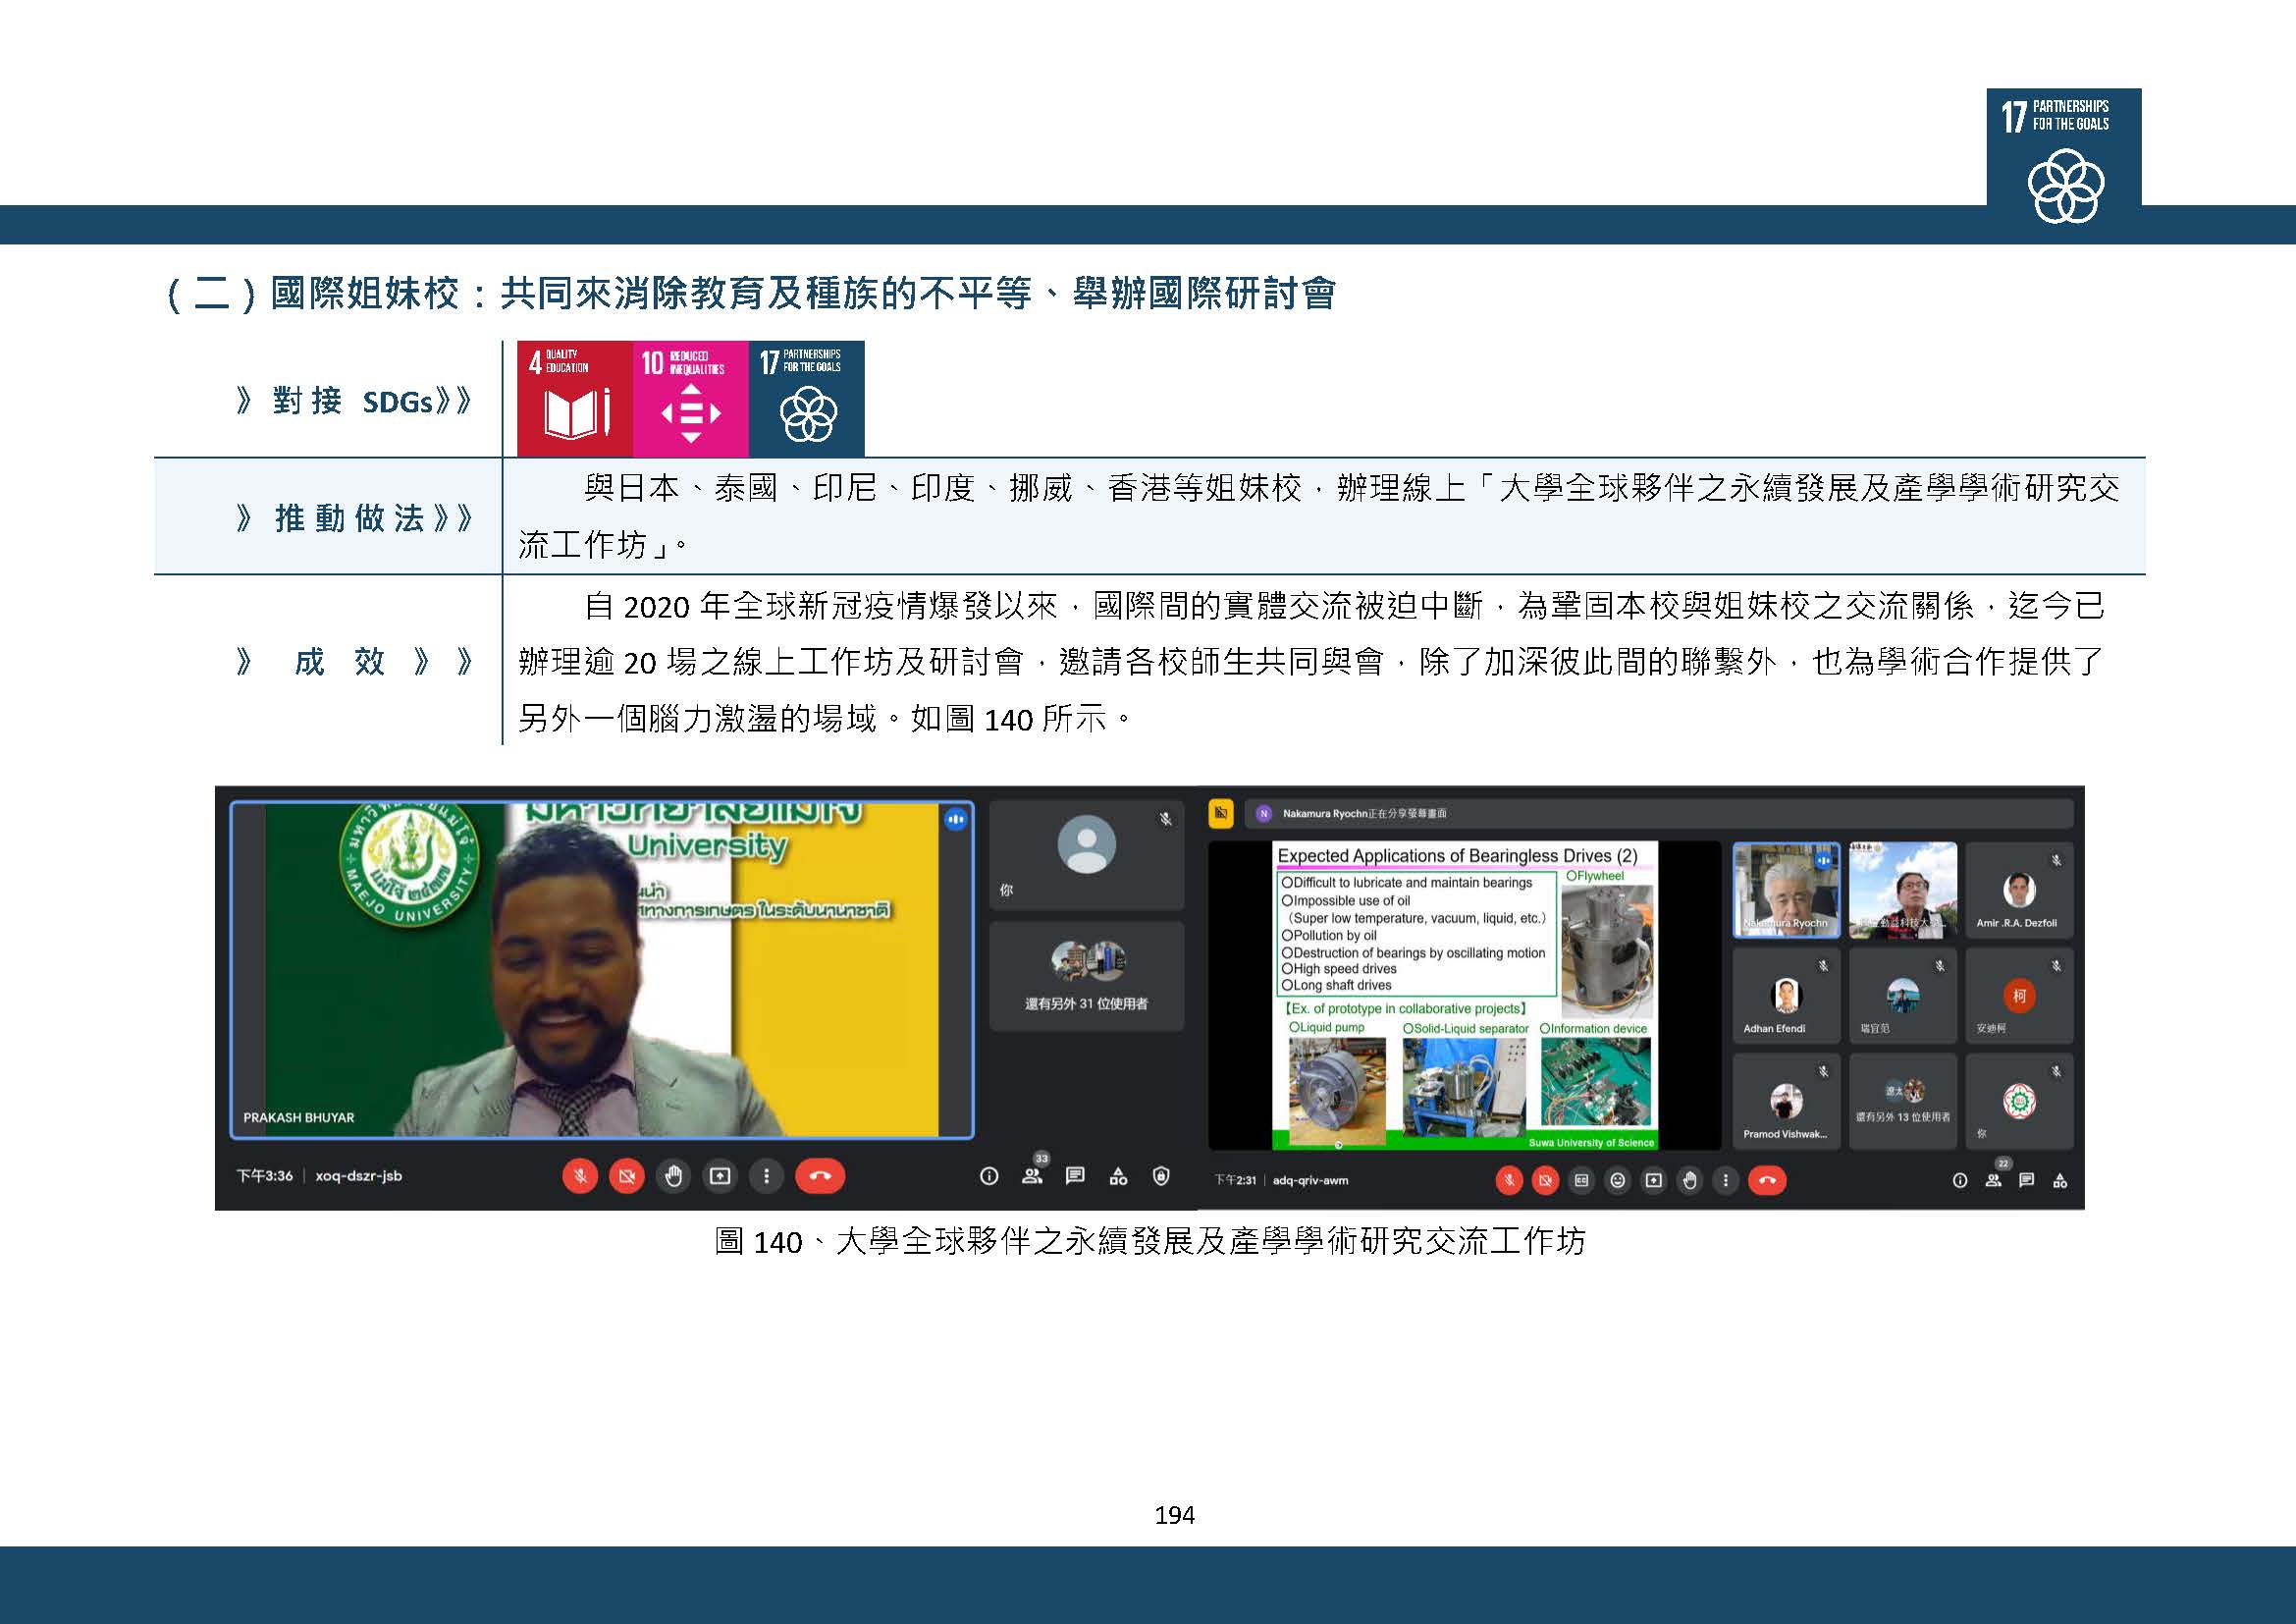The height and width of the screenshot is (1624, 2296).
Task: Click the 圖 140 figure caption
Action: click(x=1150, y=1242)
